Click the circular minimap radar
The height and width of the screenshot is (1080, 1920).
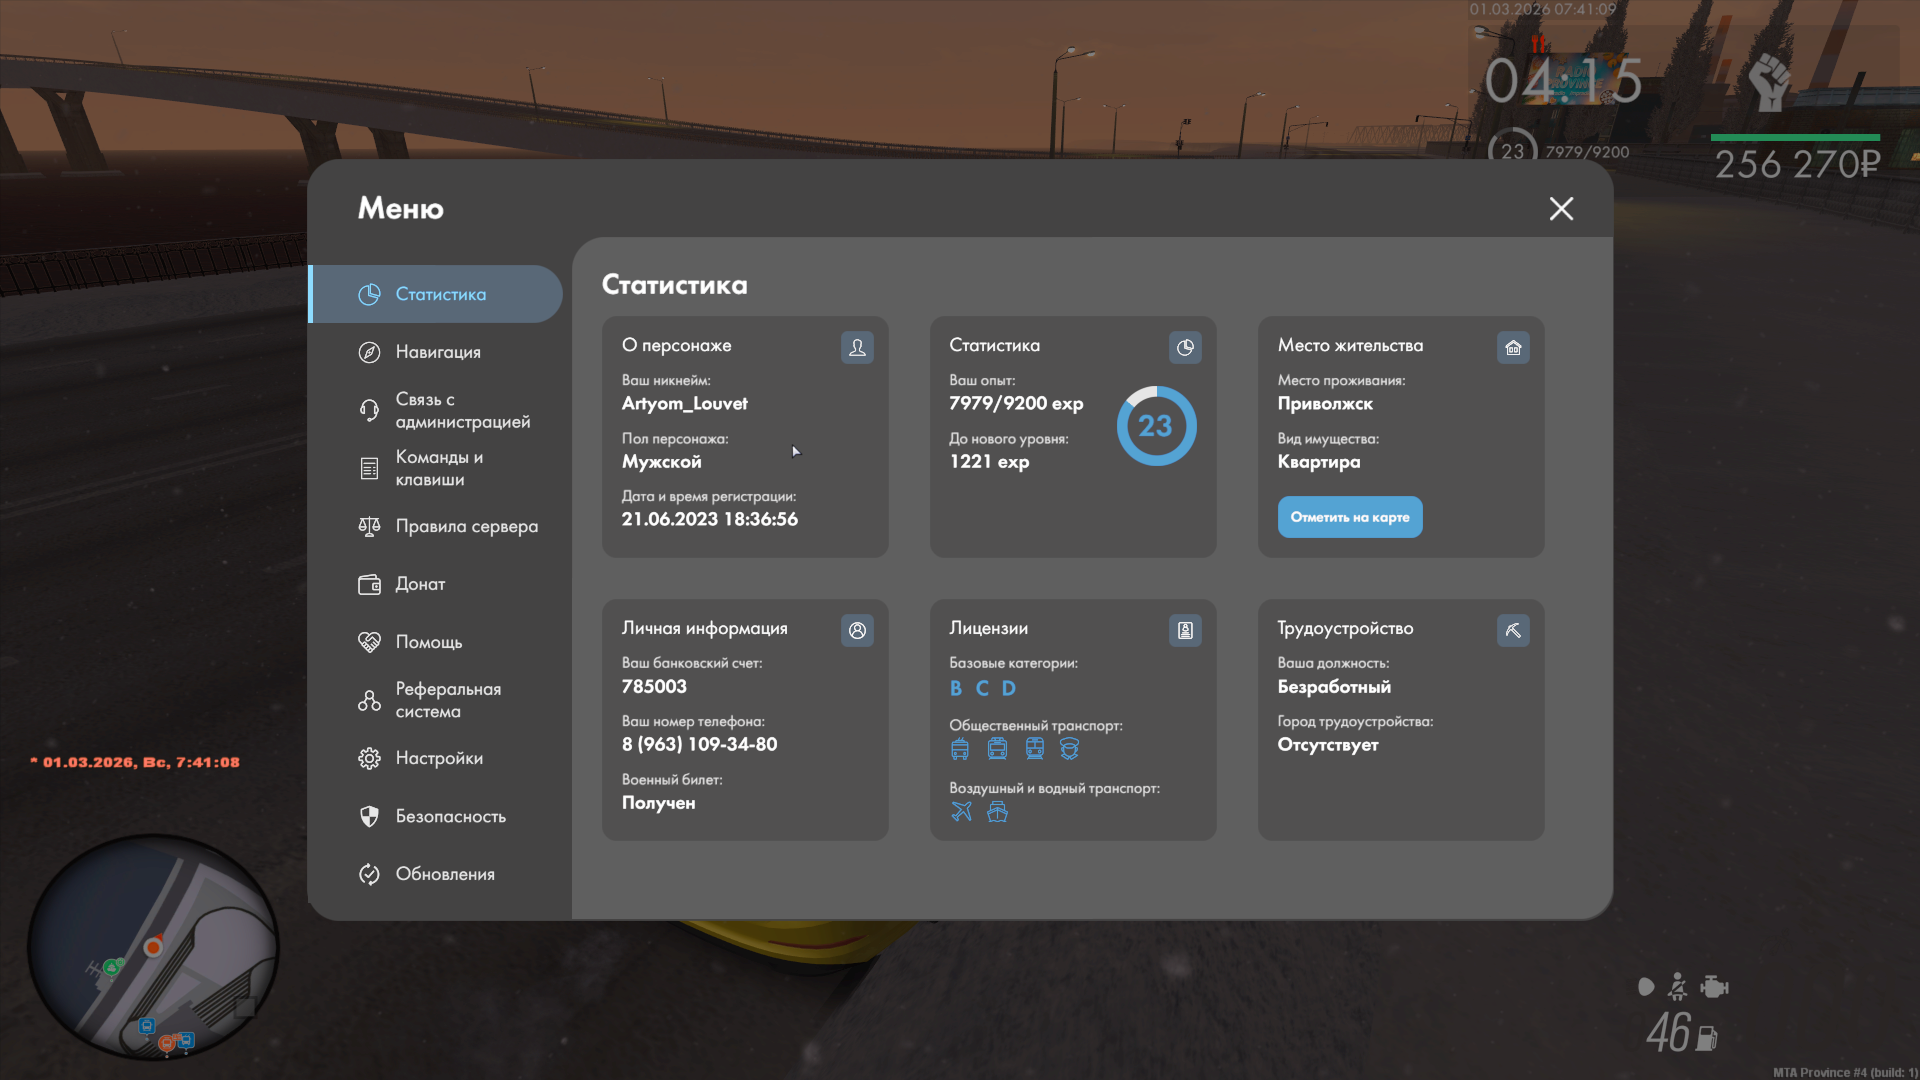pyautogui.click(x=153, y=947)
